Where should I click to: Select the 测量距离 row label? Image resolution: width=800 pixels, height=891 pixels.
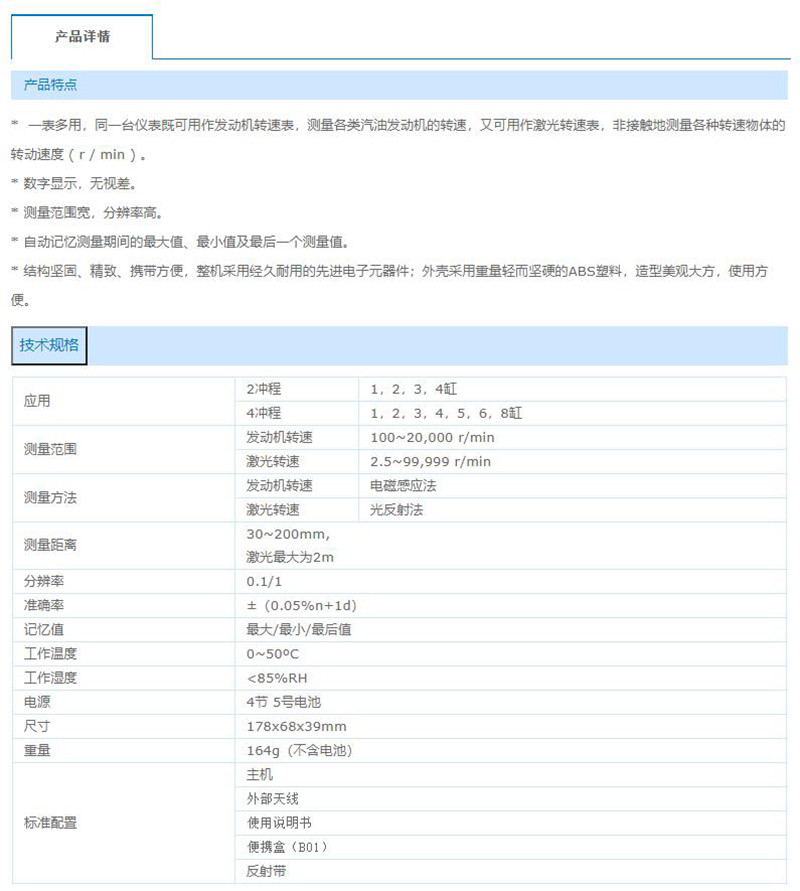pos(50,545)
